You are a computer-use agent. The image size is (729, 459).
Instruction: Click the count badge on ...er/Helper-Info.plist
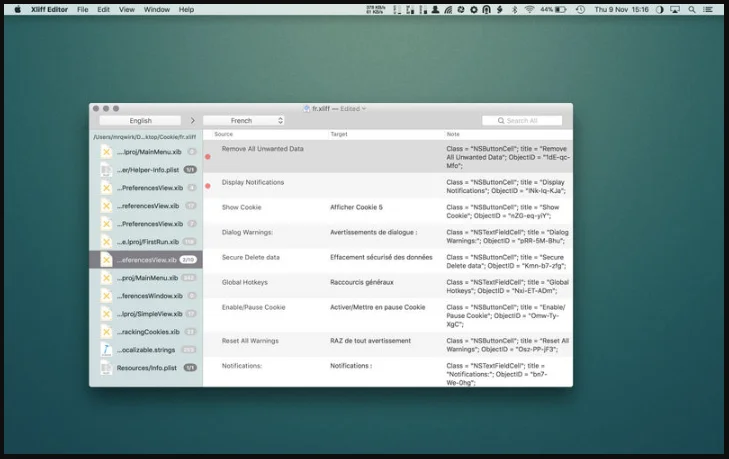tap(190, 170)
